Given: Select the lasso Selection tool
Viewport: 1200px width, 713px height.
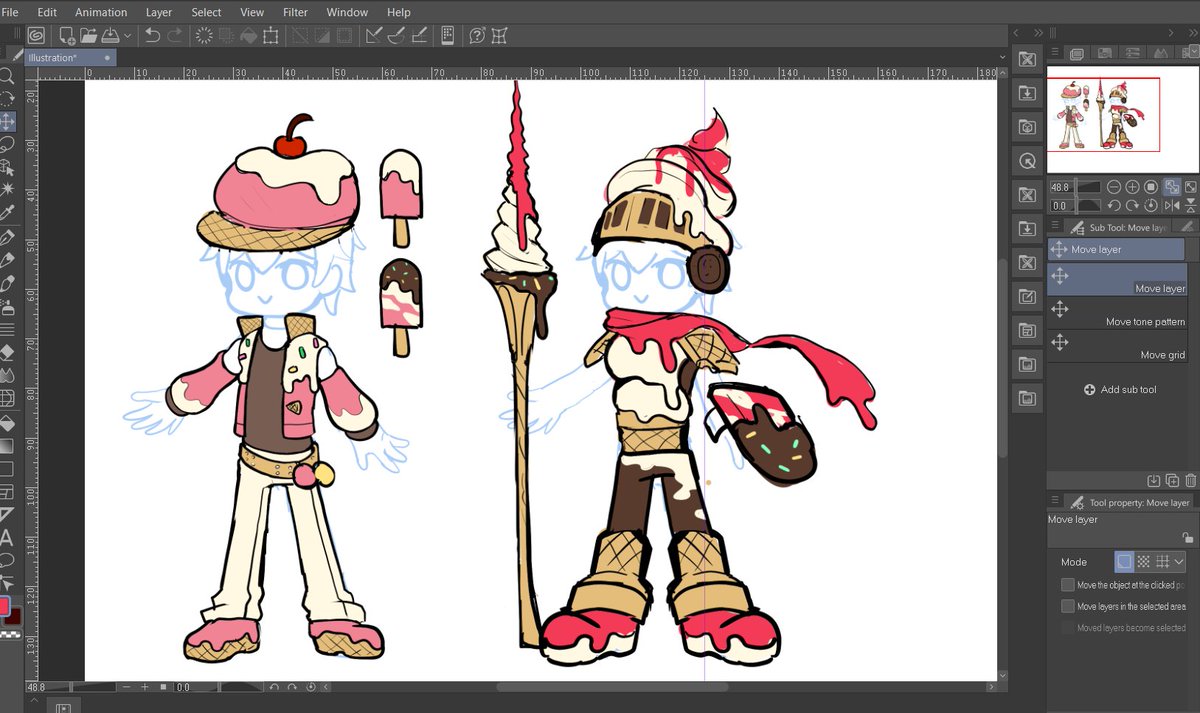Looking at the screenshot, I should click(7, 144).
